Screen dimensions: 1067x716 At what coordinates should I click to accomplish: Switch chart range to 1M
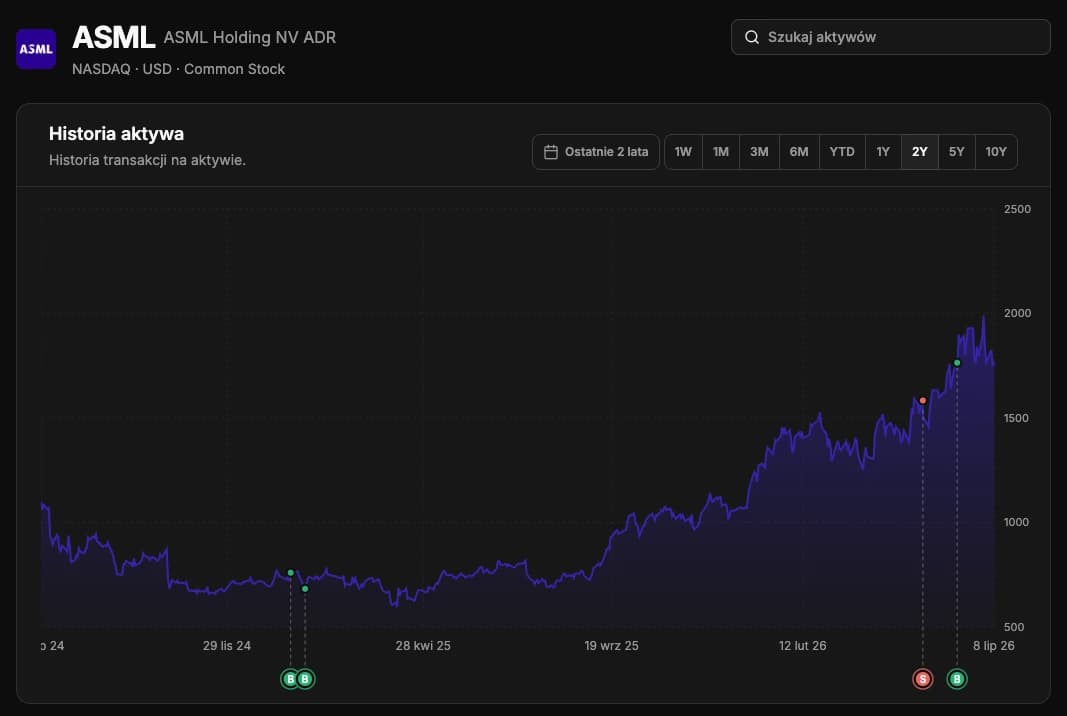tap(721, 152)
